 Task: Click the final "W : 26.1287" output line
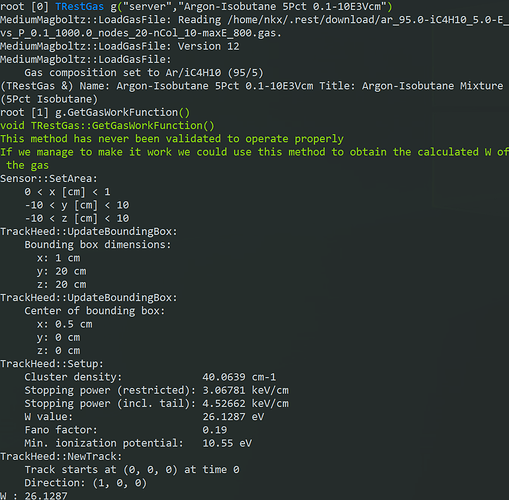[x=34, y=496]
